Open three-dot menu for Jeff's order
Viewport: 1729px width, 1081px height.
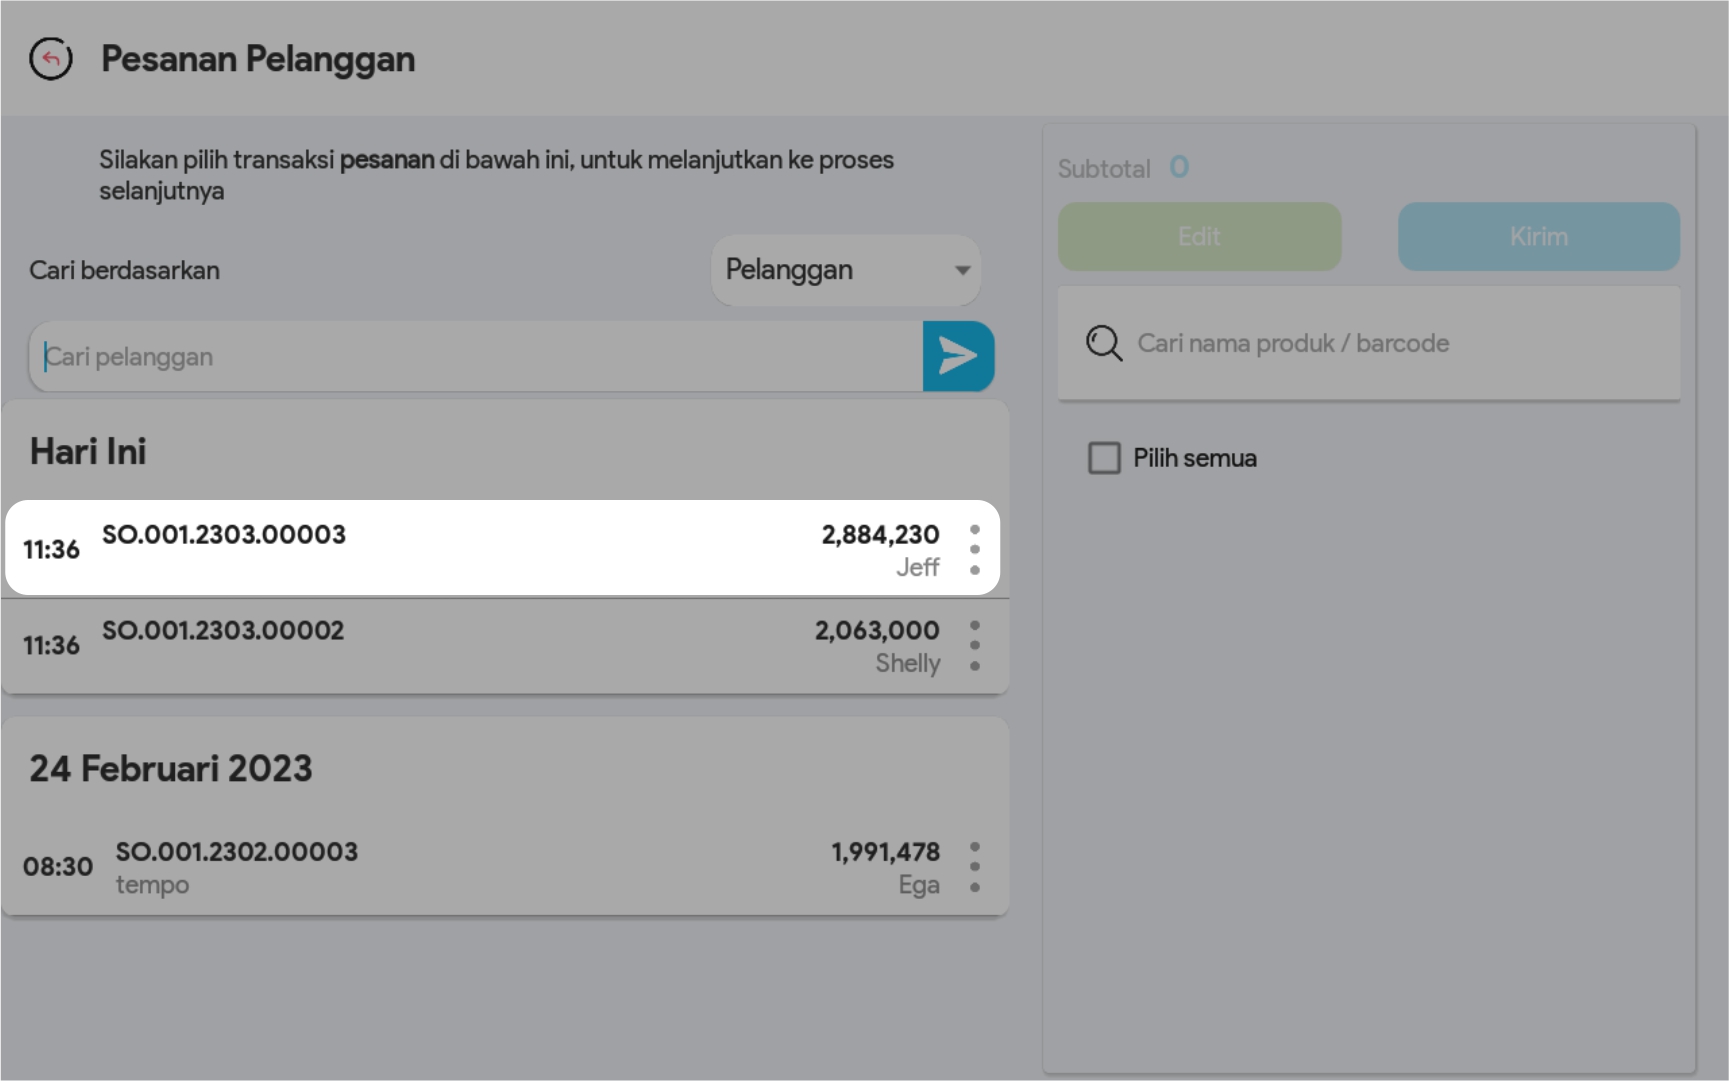click(x=974, y=550)
